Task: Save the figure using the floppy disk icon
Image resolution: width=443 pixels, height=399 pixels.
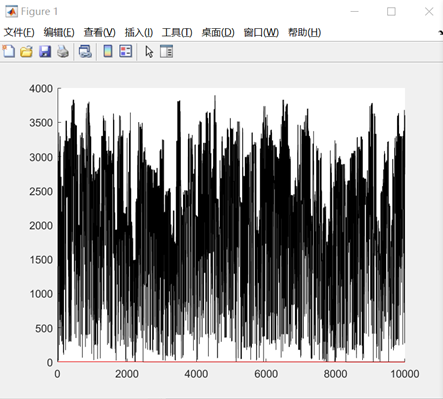Action: [x=45, y=52]
